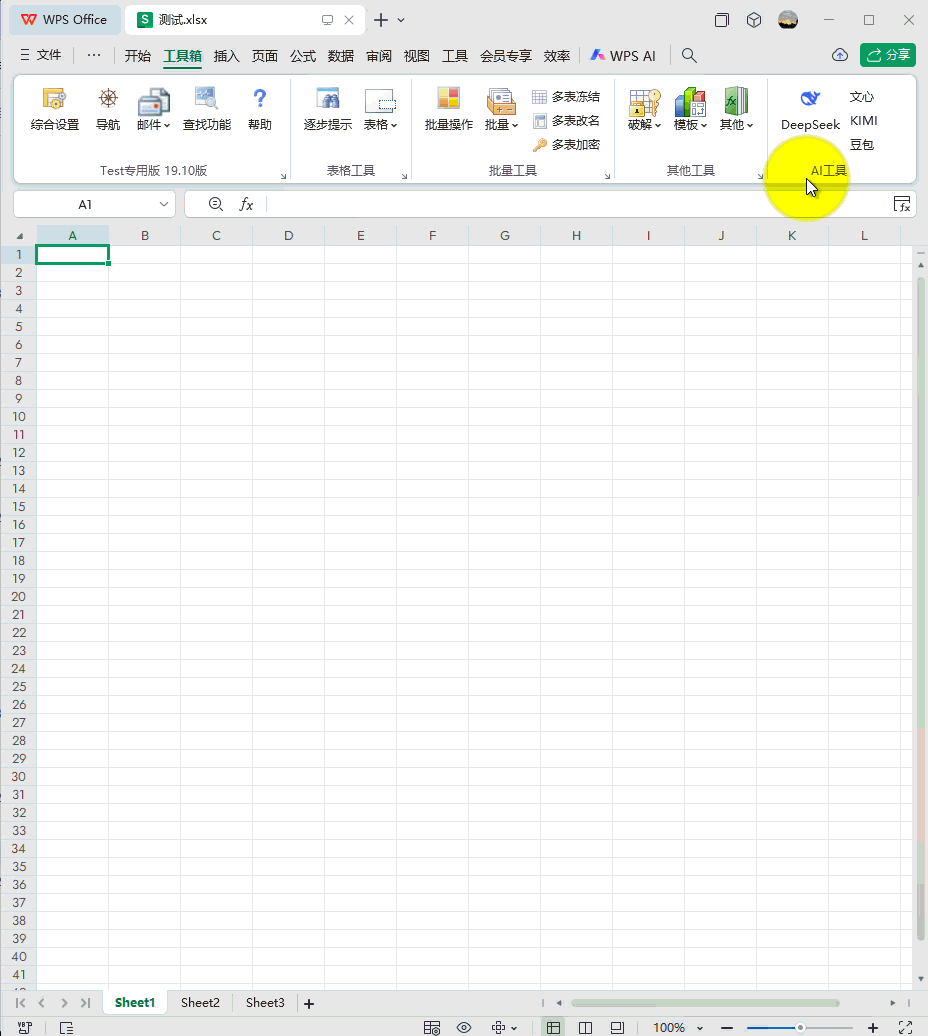The image size is (928, 1036).
Task: Click the zoom slider handle
Action: [x=800, y=1028]
